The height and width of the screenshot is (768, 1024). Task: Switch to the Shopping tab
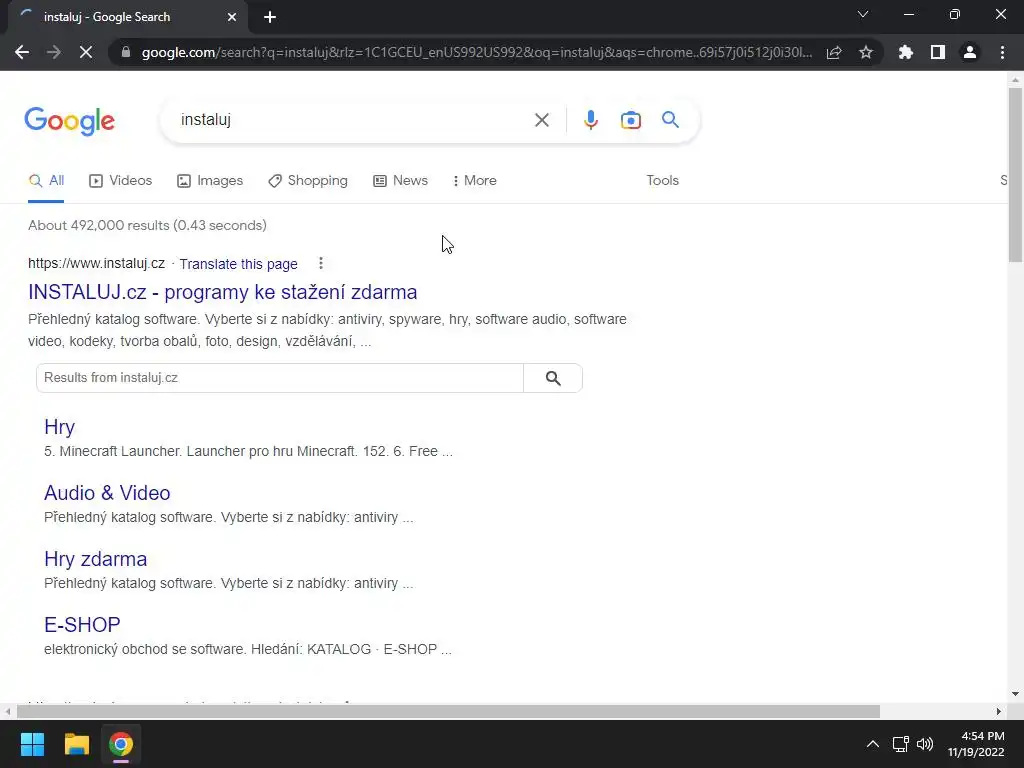point(308,181)
